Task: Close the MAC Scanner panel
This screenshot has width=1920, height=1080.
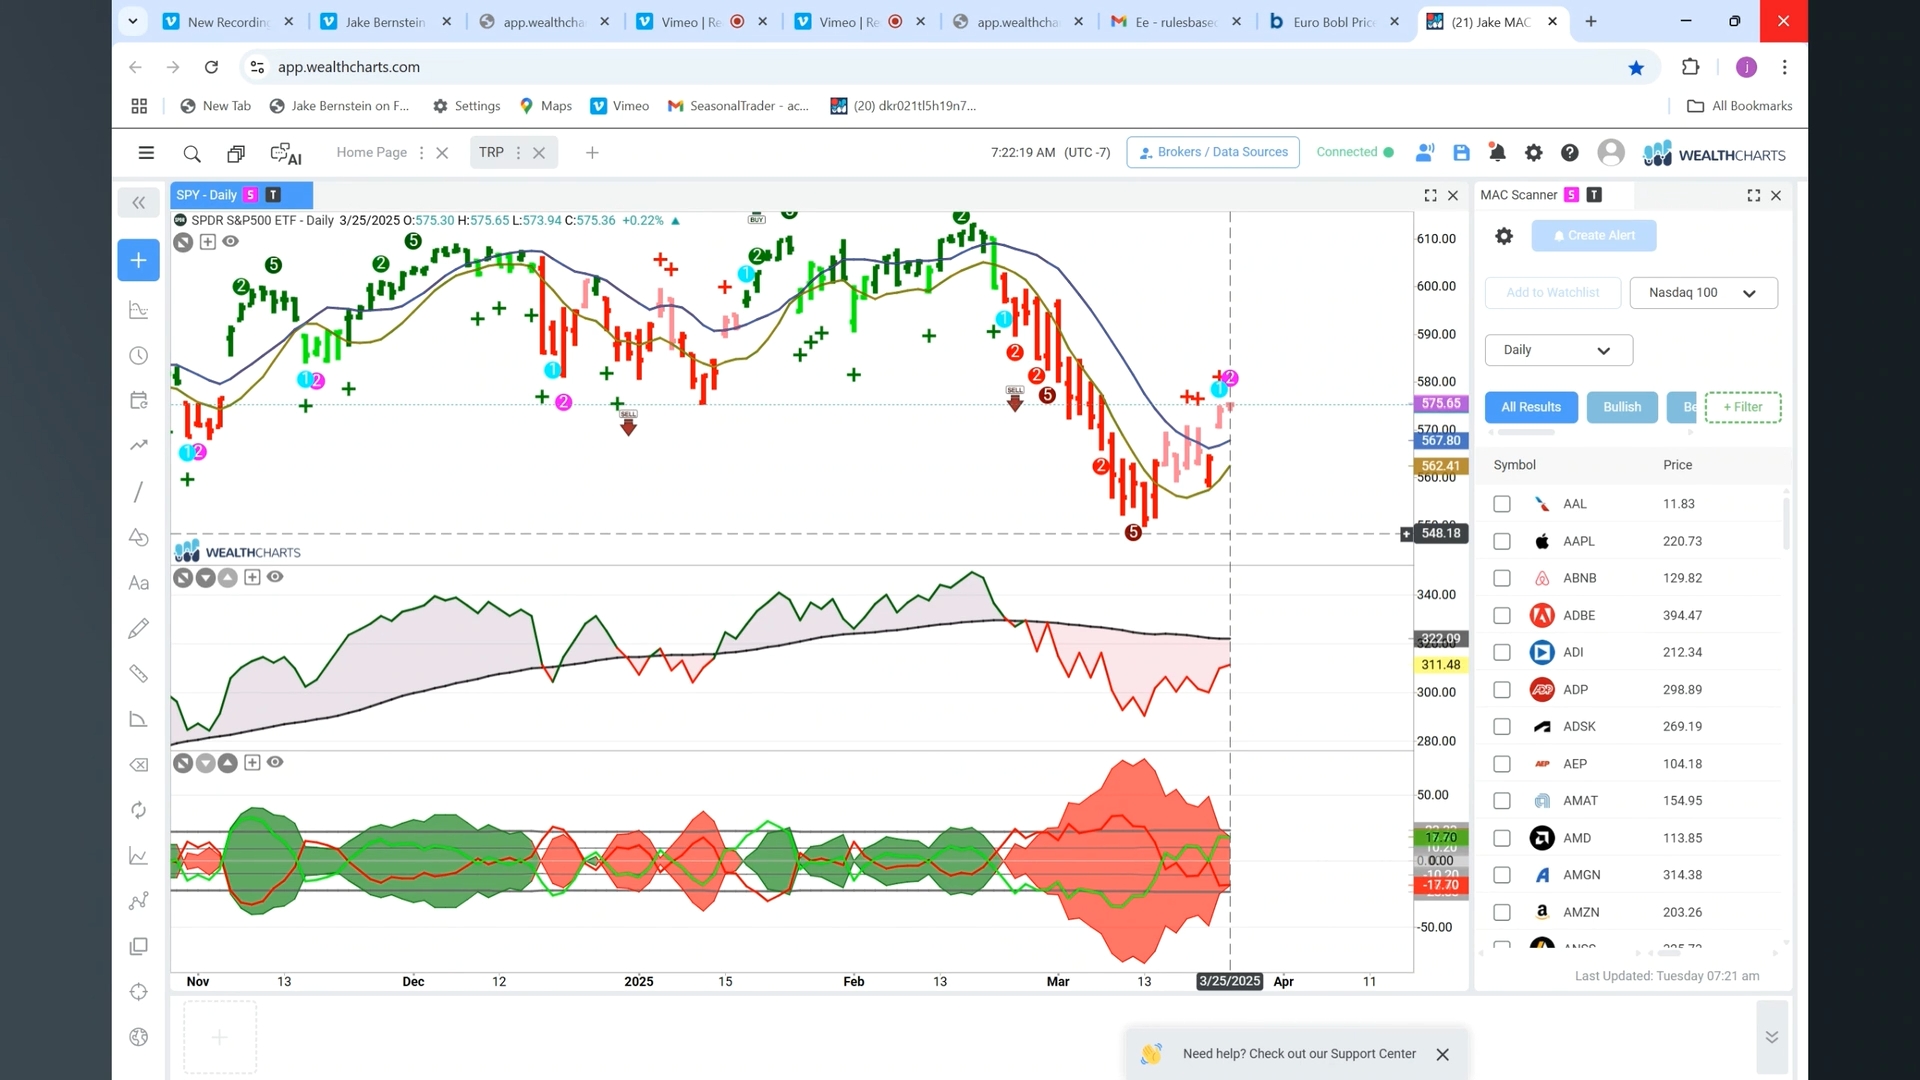Action: 1776,195
